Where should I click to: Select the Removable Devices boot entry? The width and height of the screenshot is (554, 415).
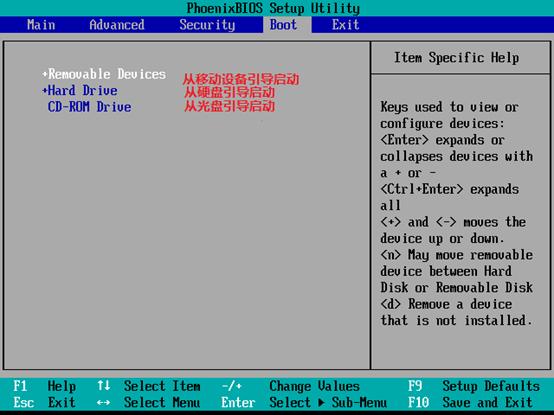click(x=107, y=74)
